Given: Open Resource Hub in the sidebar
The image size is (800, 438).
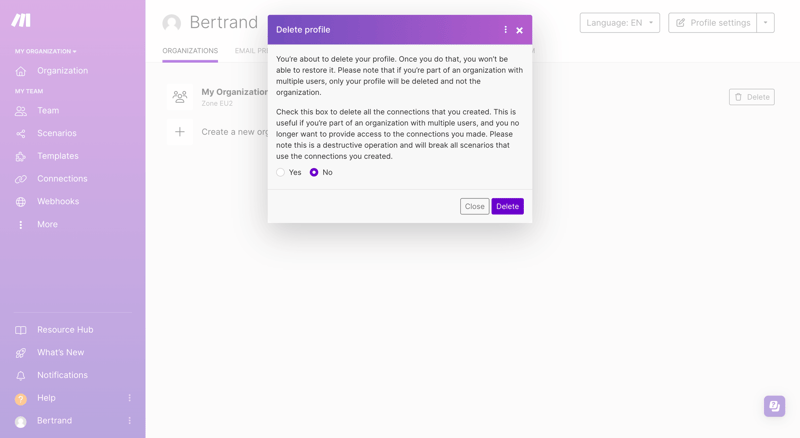Looking at the screenshot, I should [x=65, y=330].
